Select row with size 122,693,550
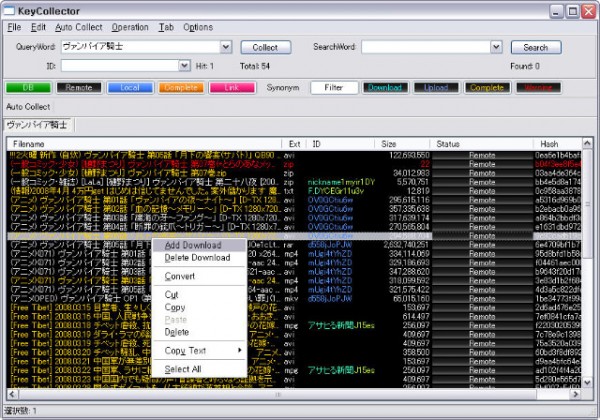 tap(294, 155)
